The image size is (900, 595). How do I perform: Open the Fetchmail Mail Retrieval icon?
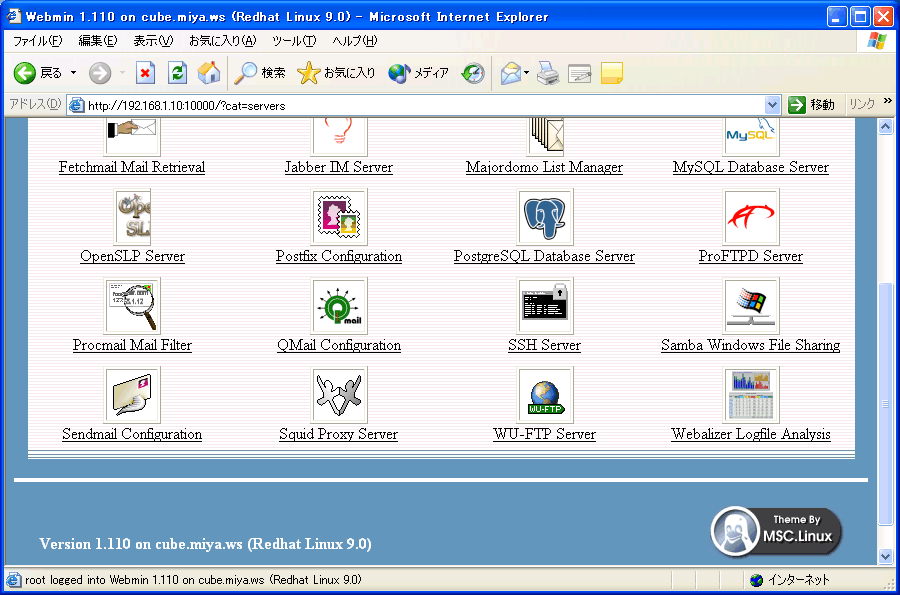tap(132, 135)
